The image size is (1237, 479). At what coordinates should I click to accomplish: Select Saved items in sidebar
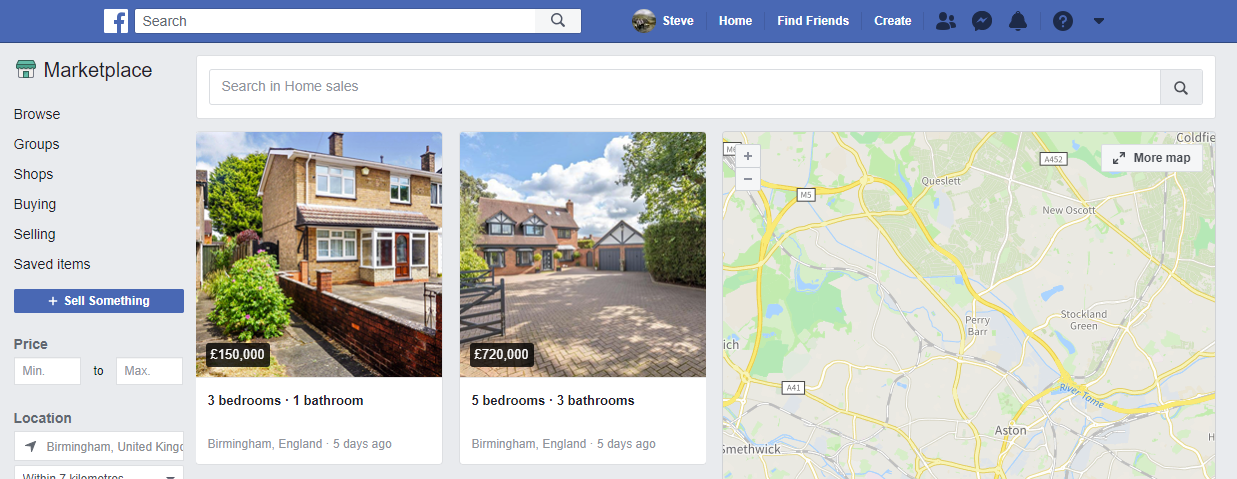52,264
